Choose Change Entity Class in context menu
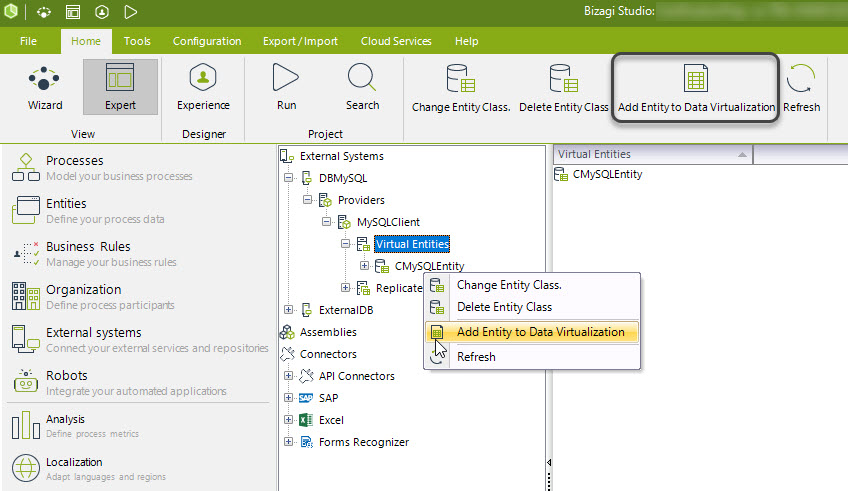 (532, 285)
